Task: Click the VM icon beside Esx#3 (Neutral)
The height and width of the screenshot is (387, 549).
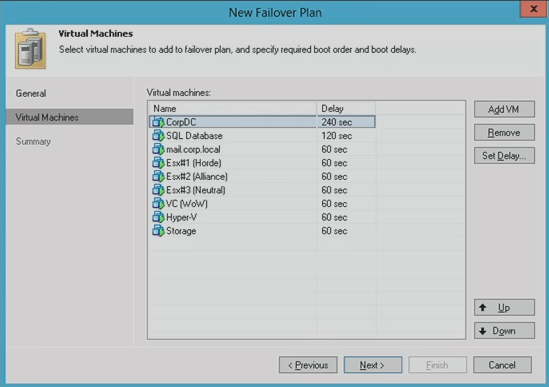Action: pos(158,190)
